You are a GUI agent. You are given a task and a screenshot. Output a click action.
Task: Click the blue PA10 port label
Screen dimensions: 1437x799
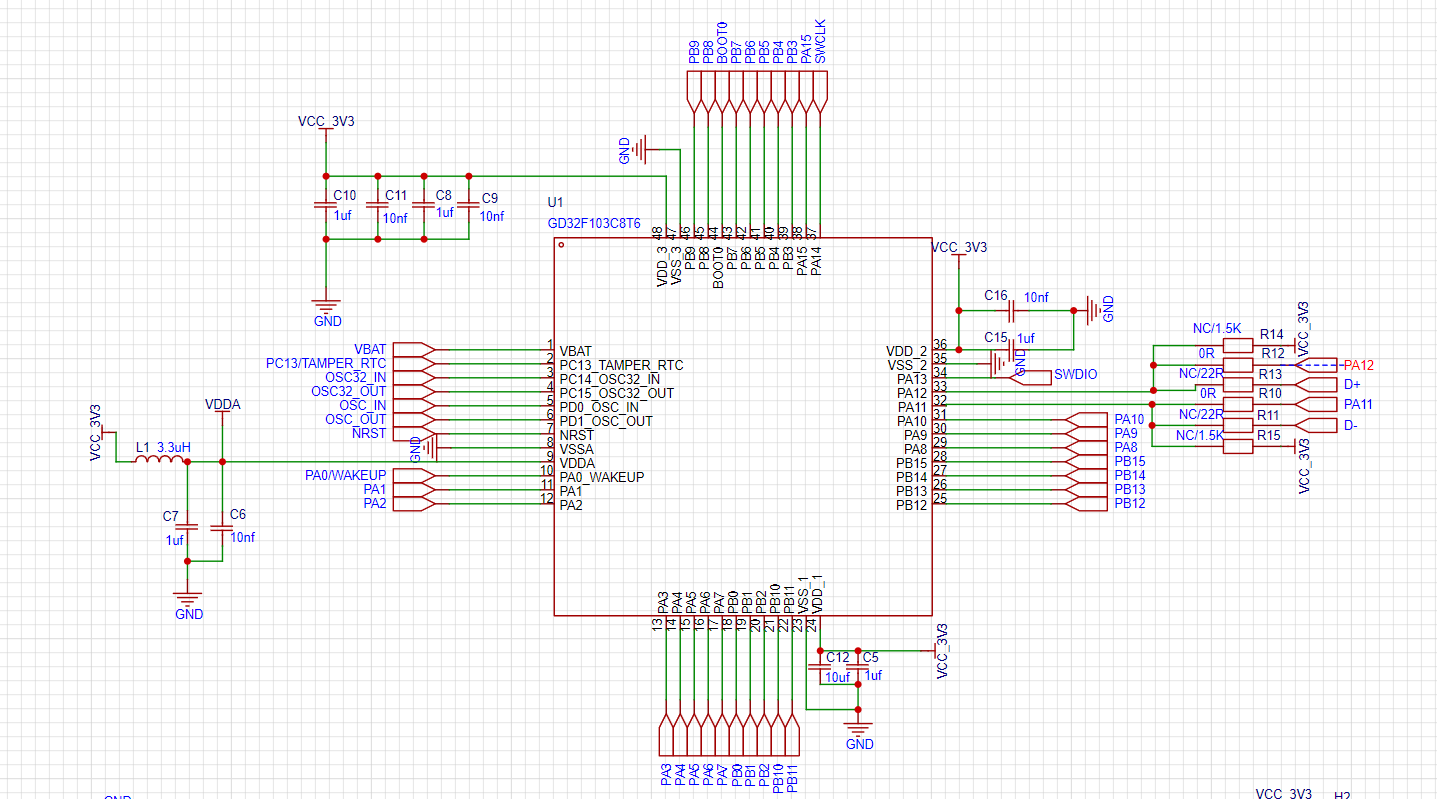(x=1129, y=419)
